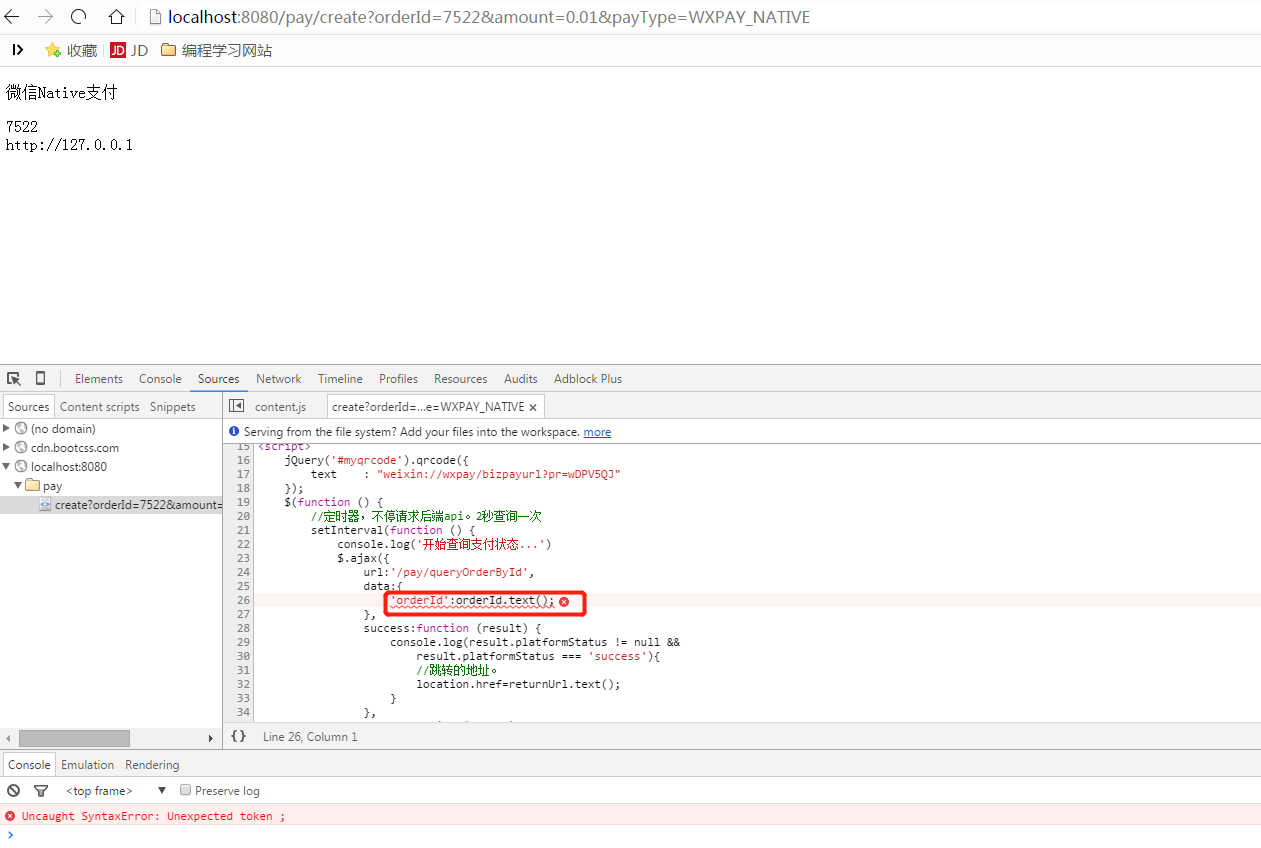The width and height of the screenshot is (1261, 848).
Task: Open the 编程学习网站 bookmark folder
Action: [216, 50]
